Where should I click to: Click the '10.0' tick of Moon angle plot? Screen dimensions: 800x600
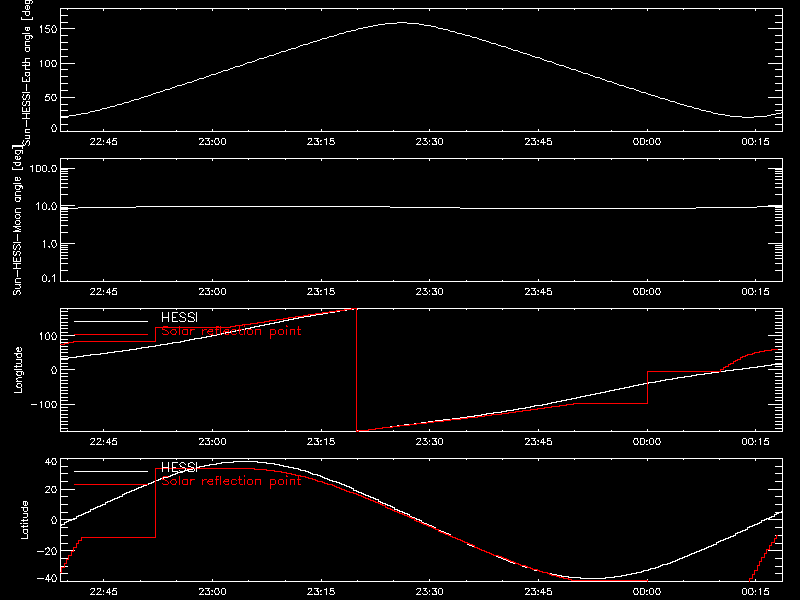click(46, 207)
